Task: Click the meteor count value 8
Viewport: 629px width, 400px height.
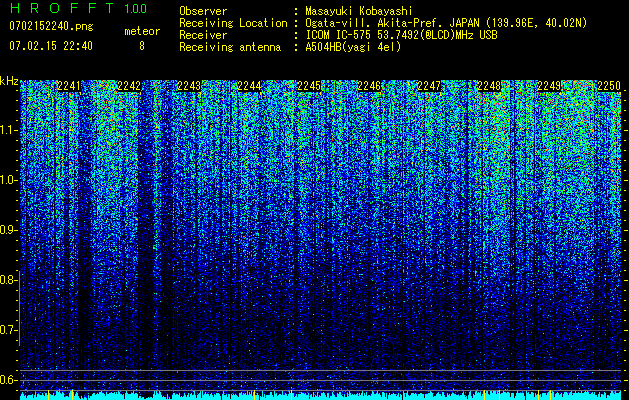Action: [142, 46]
